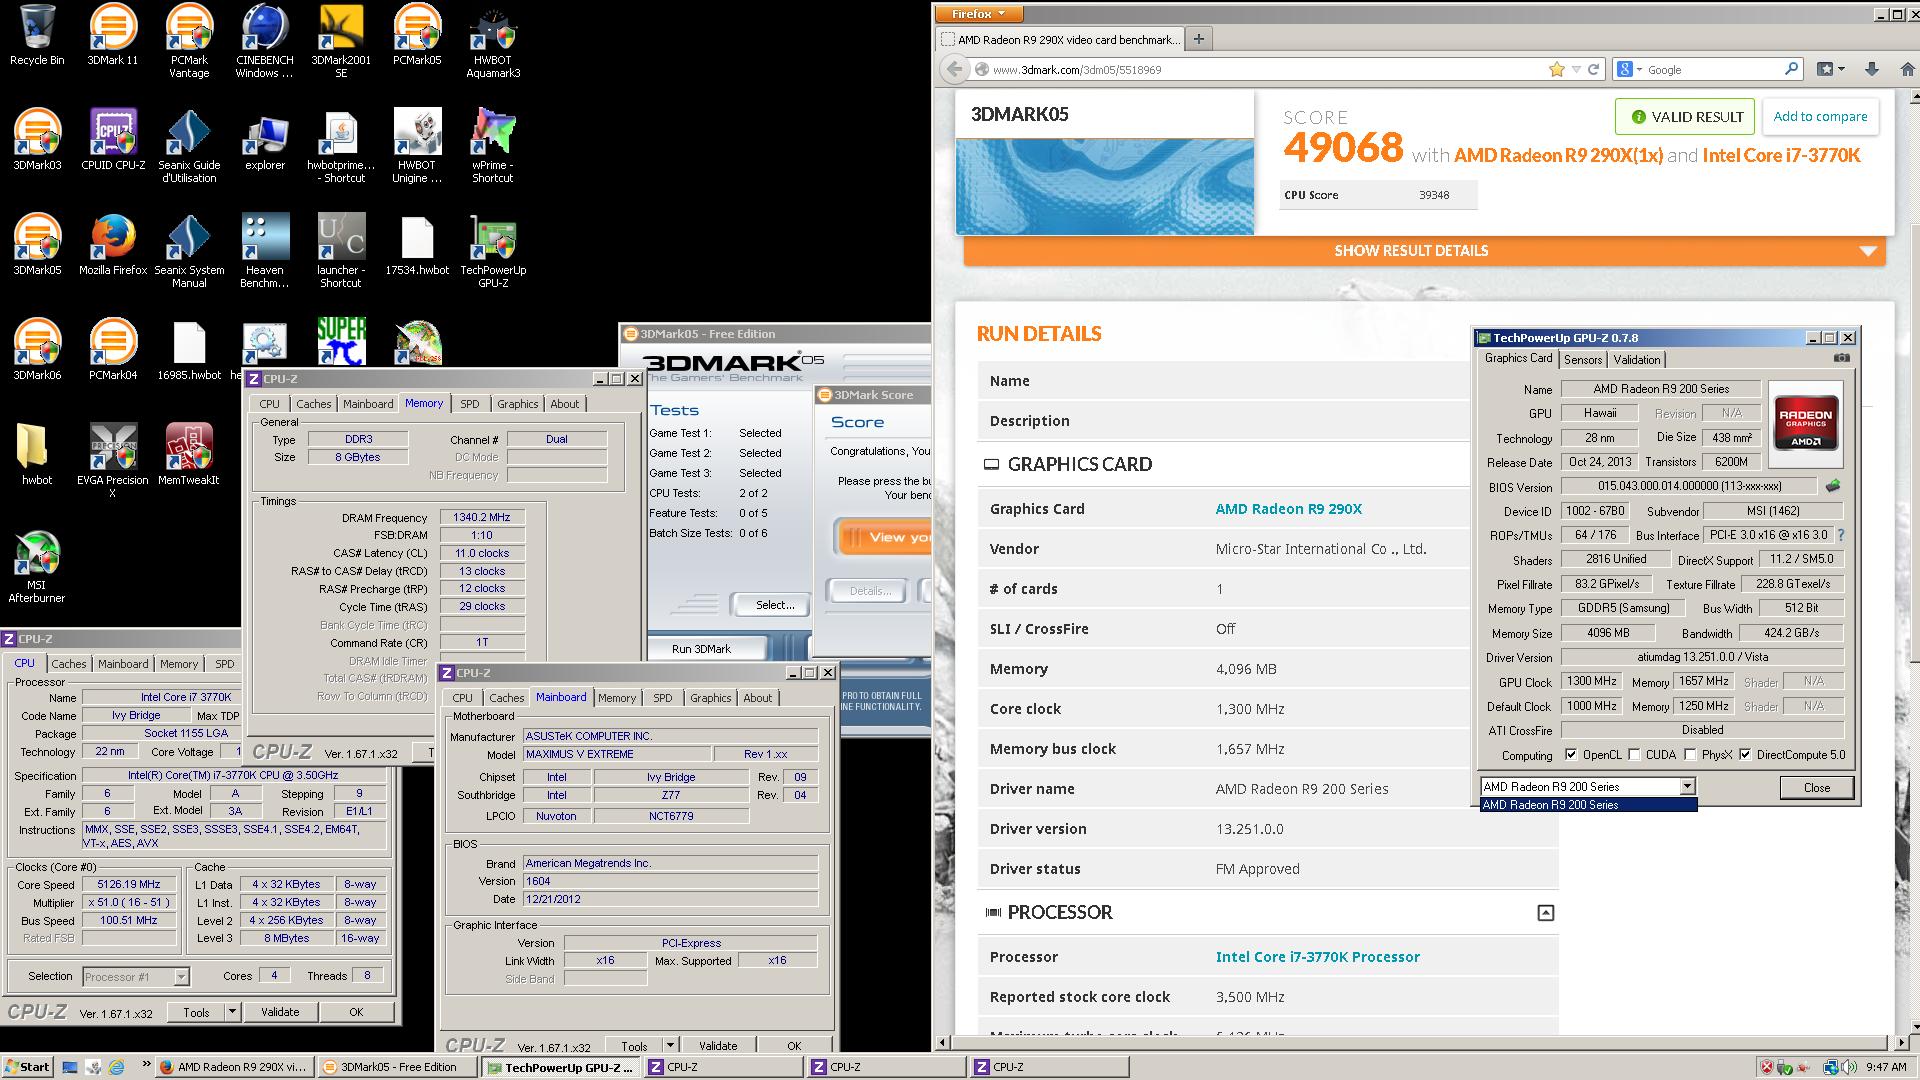The width and height of the screenshot is (1920, 1080).
Task: Open CINEBENCH Windows desktop shortcut
Action: point(265,42)
